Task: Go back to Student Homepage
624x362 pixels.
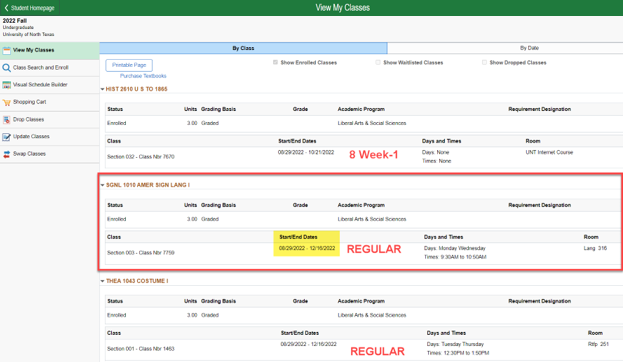Action: coord(29,8)
